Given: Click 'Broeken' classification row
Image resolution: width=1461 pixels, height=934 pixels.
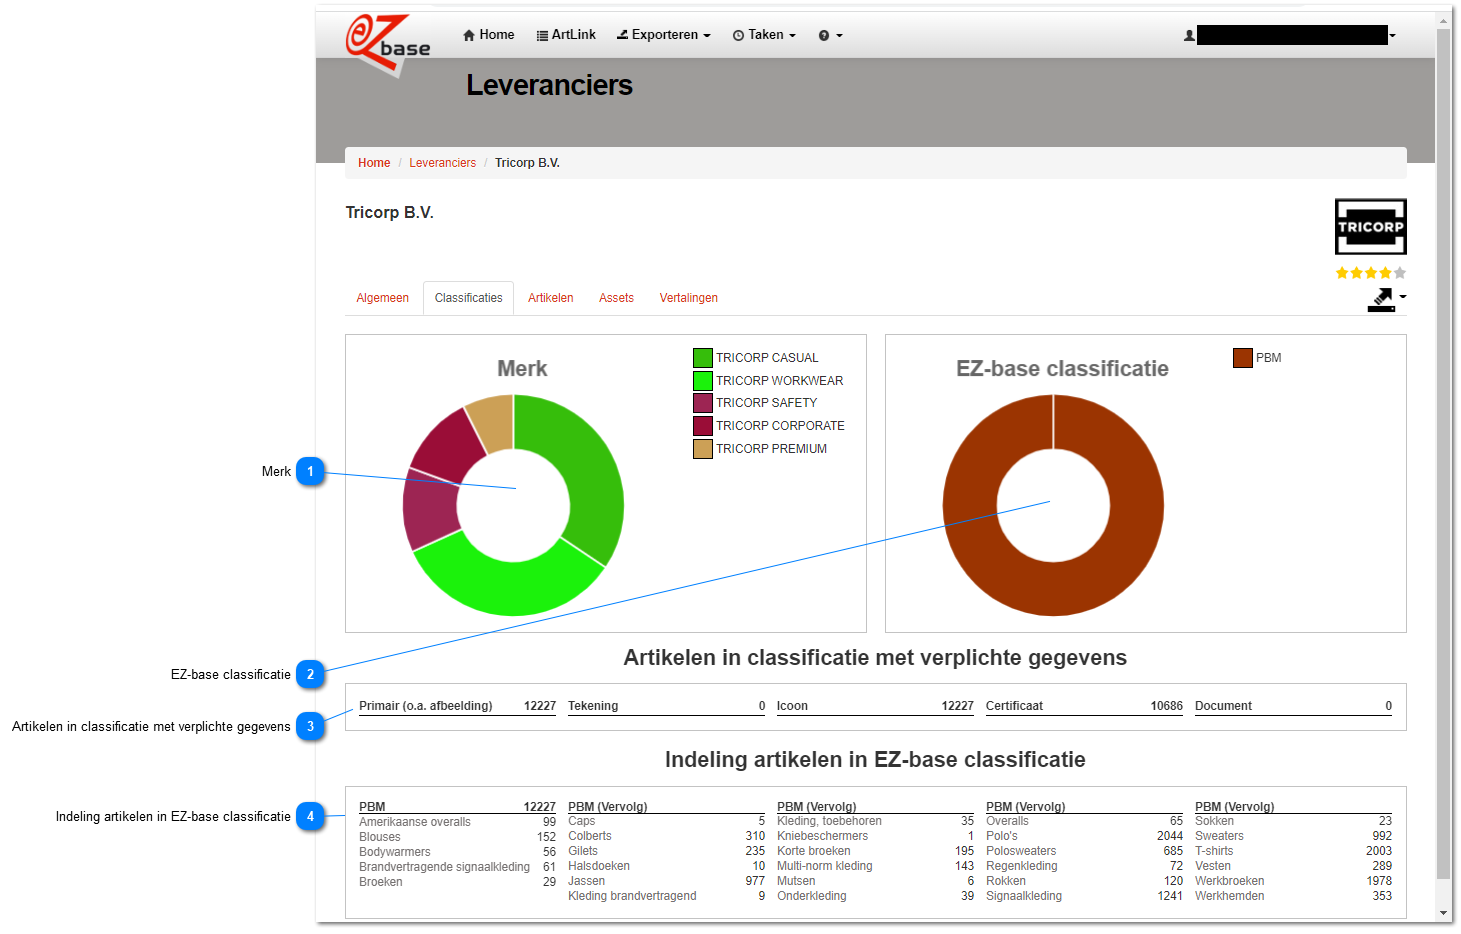Looking at the screenshot, I should [x=457, y=882].
